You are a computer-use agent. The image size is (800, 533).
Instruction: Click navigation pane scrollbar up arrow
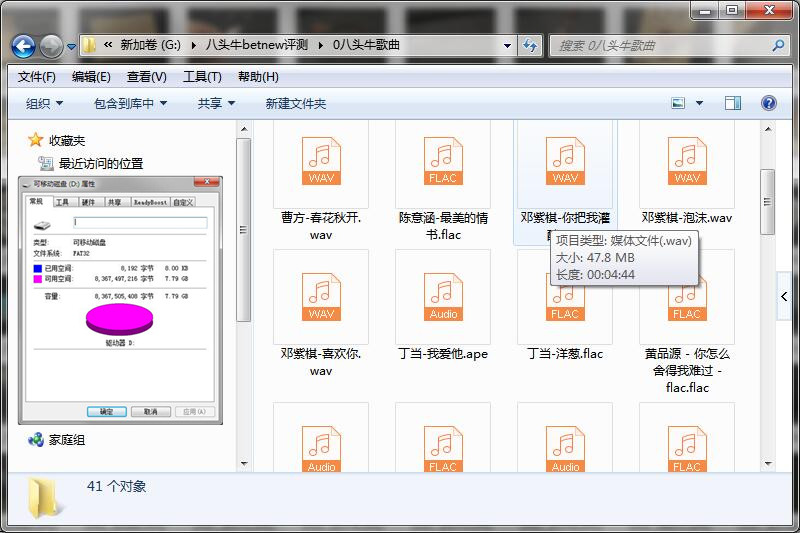tap(244, 129)
